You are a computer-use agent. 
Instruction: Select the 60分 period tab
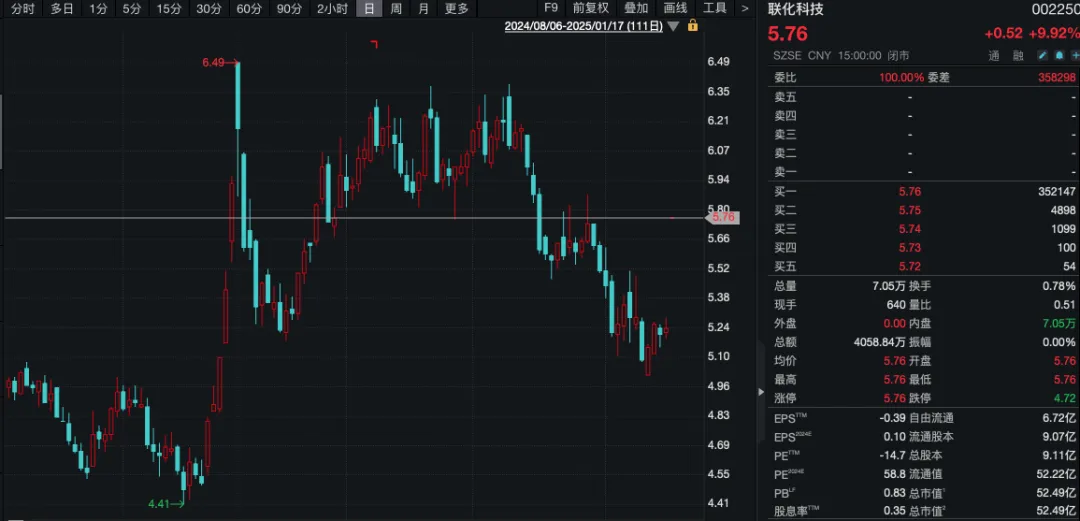[x=249, y=8]
